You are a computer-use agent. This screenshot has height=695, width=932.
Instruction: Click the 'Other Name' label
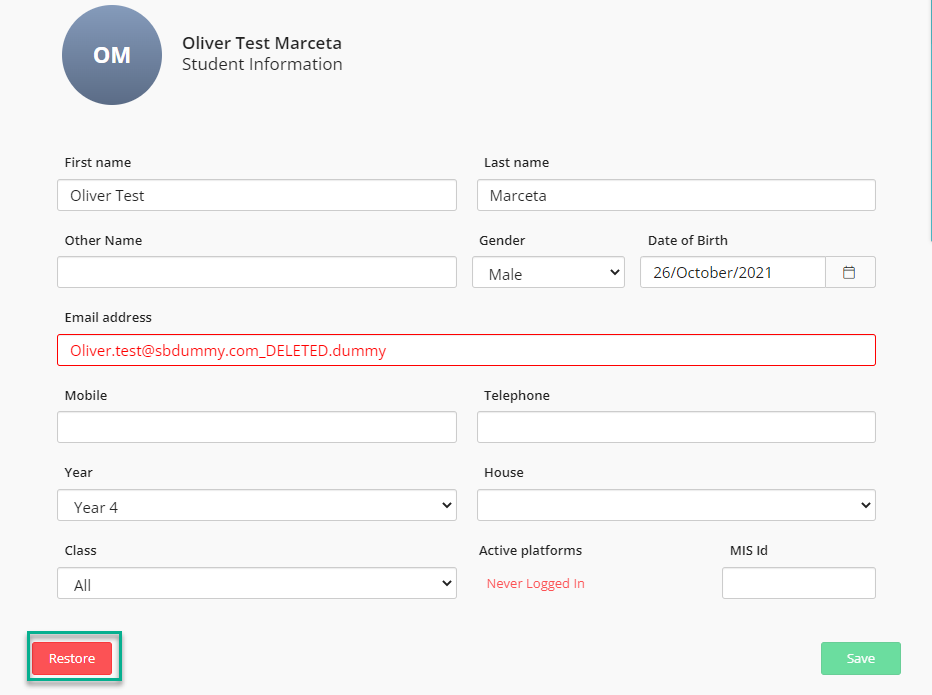(x=103, y=240)
